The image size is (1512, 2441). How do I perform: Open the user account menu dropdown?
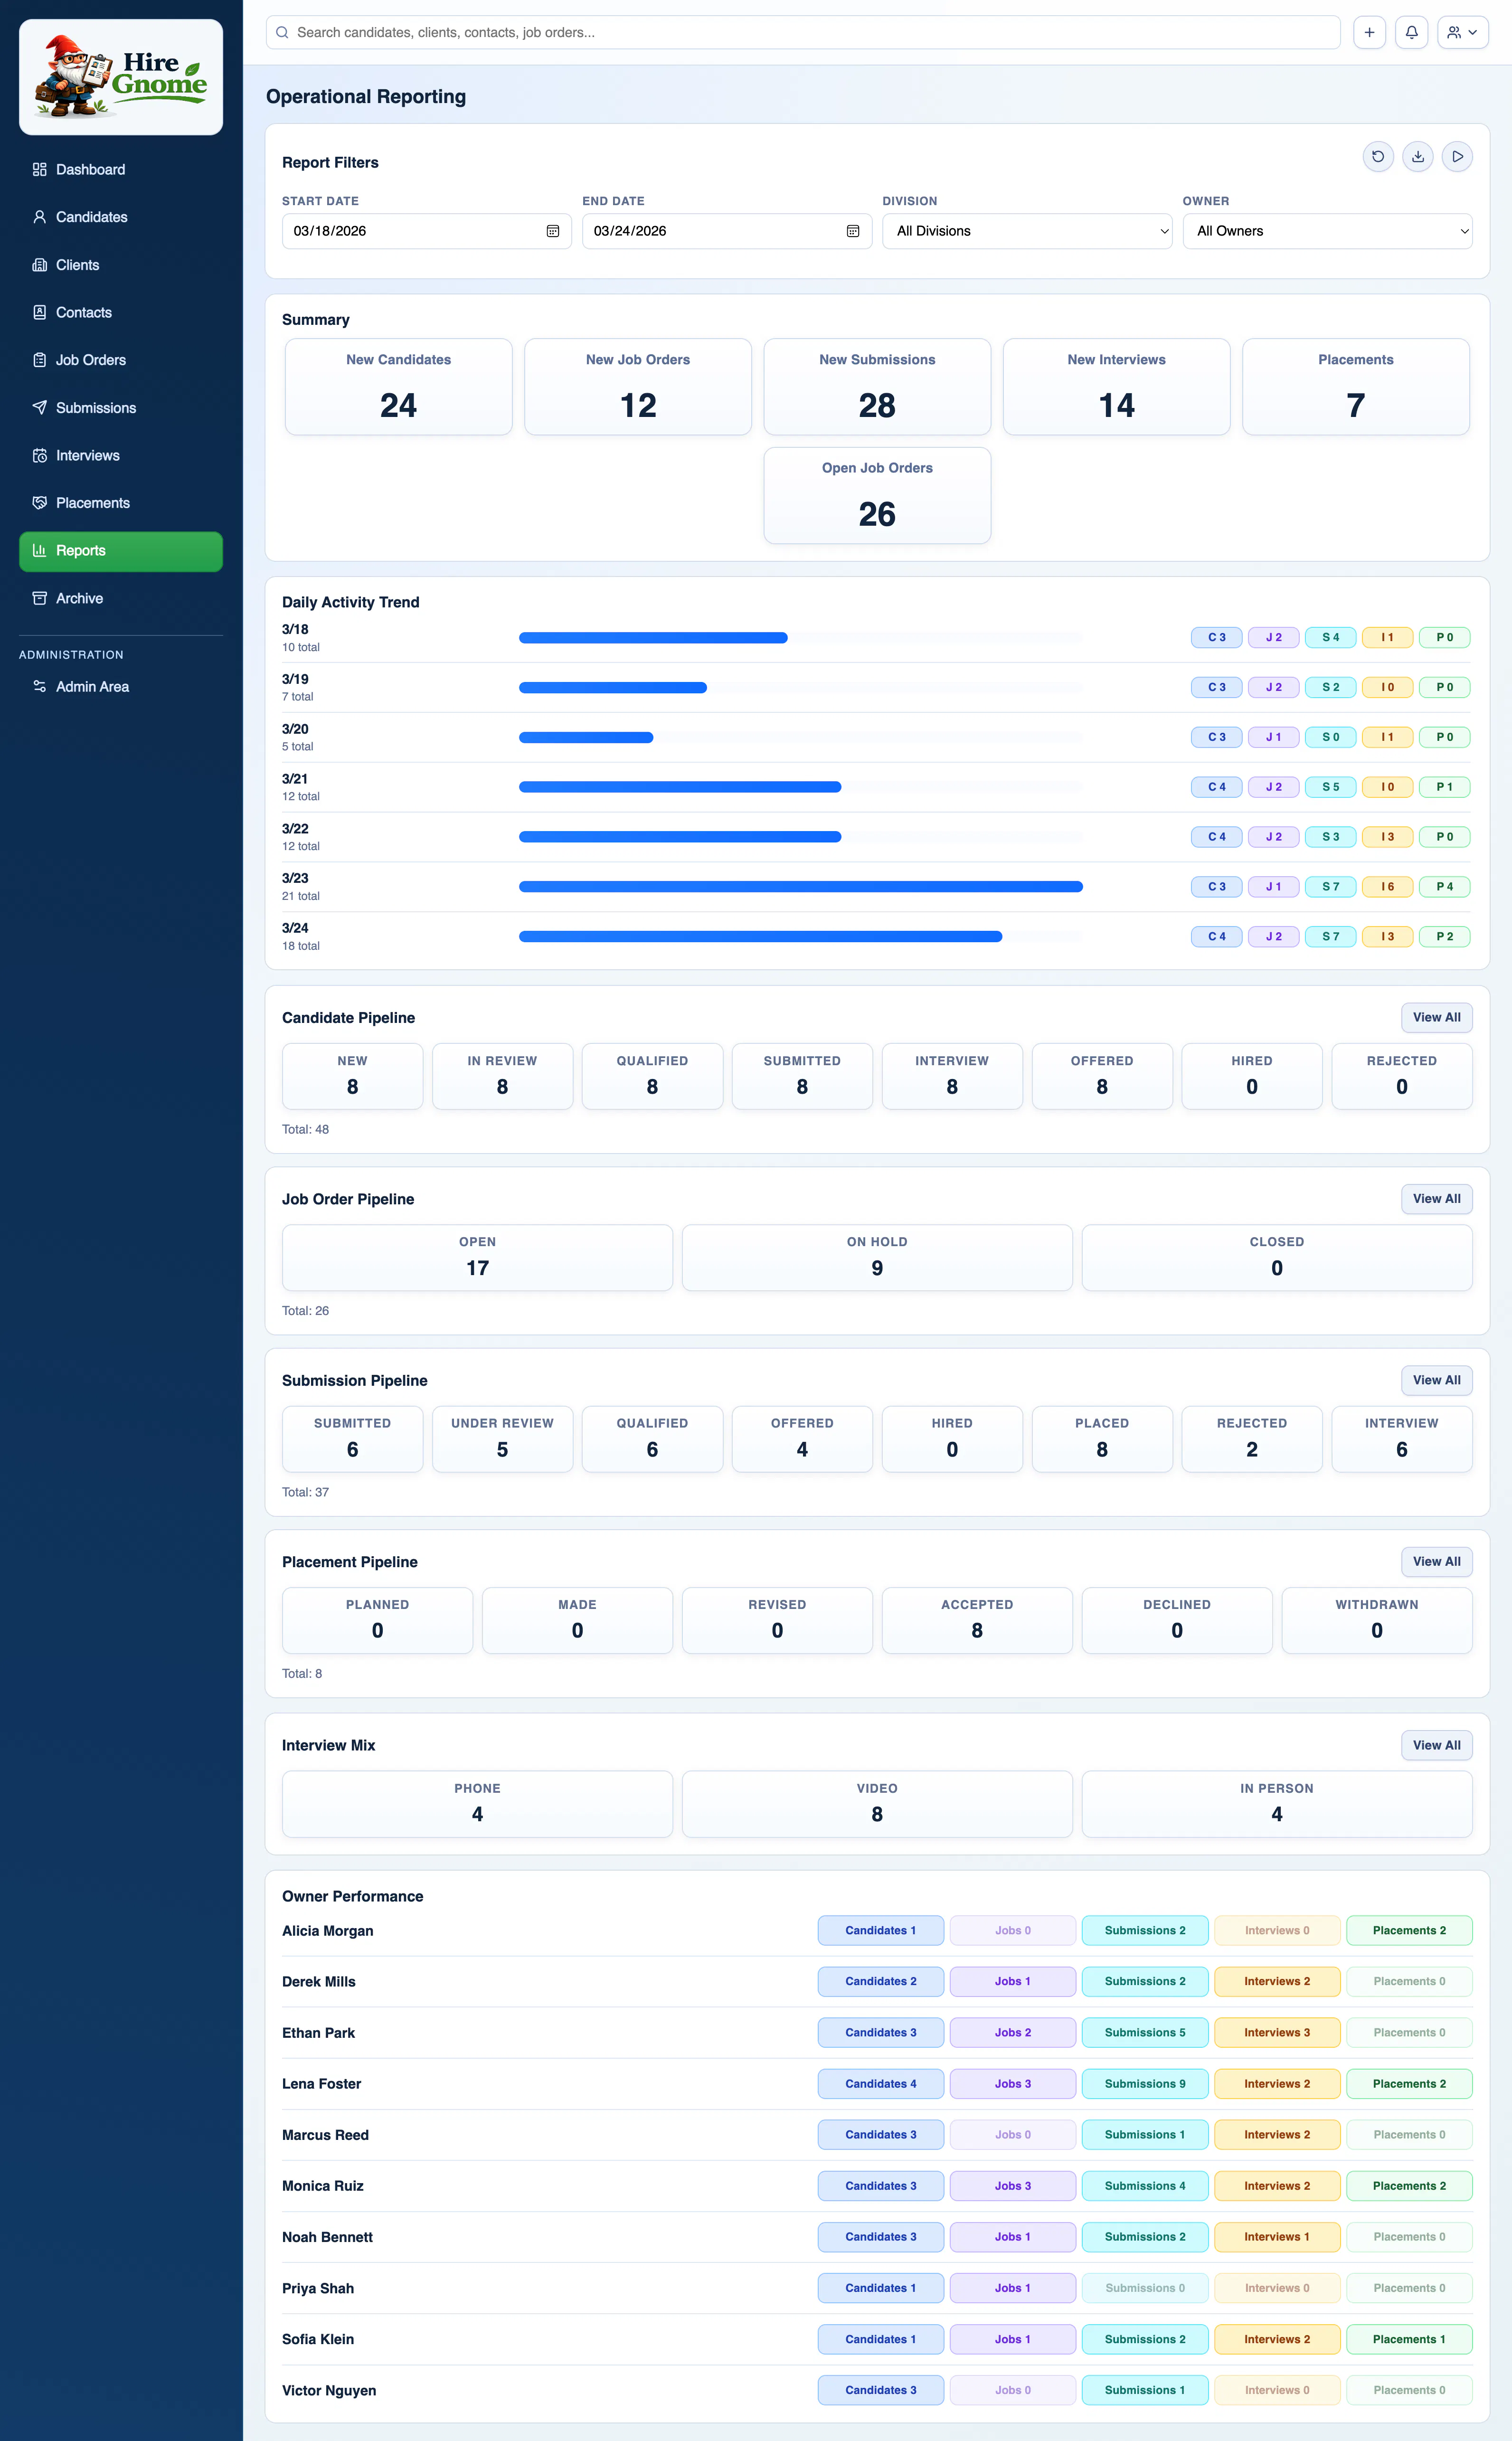(x=1463, y=32)
